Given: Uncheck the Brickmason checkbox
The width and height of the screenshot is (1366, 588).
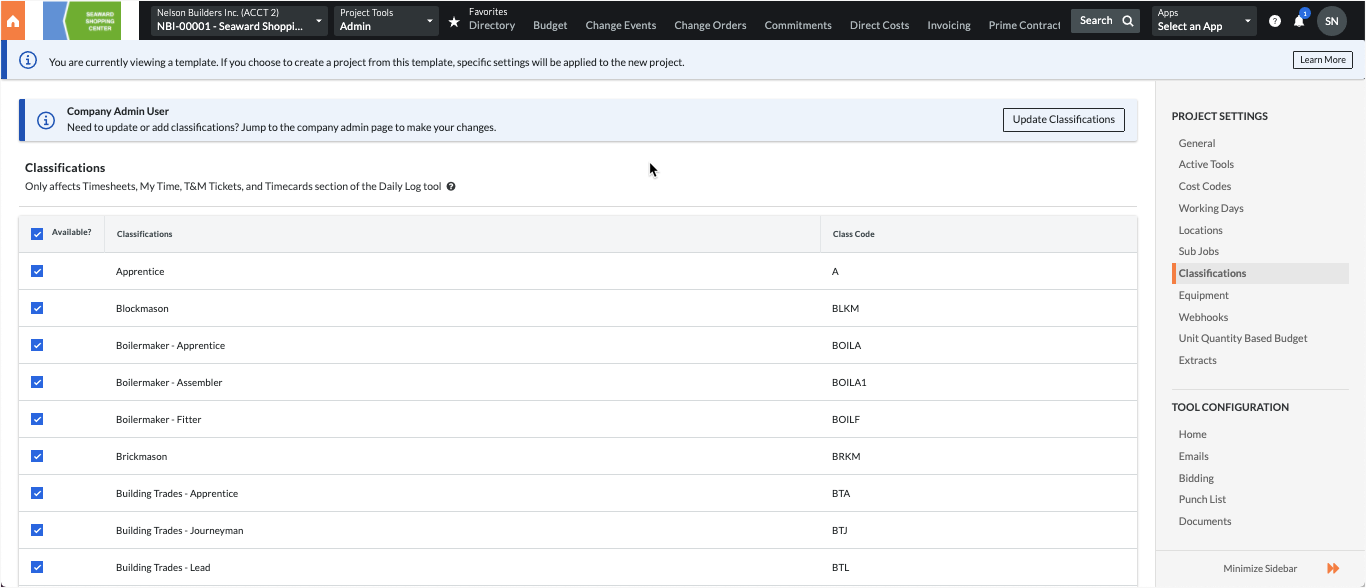Looking at the screenshot, I should [x=37, y=456].
